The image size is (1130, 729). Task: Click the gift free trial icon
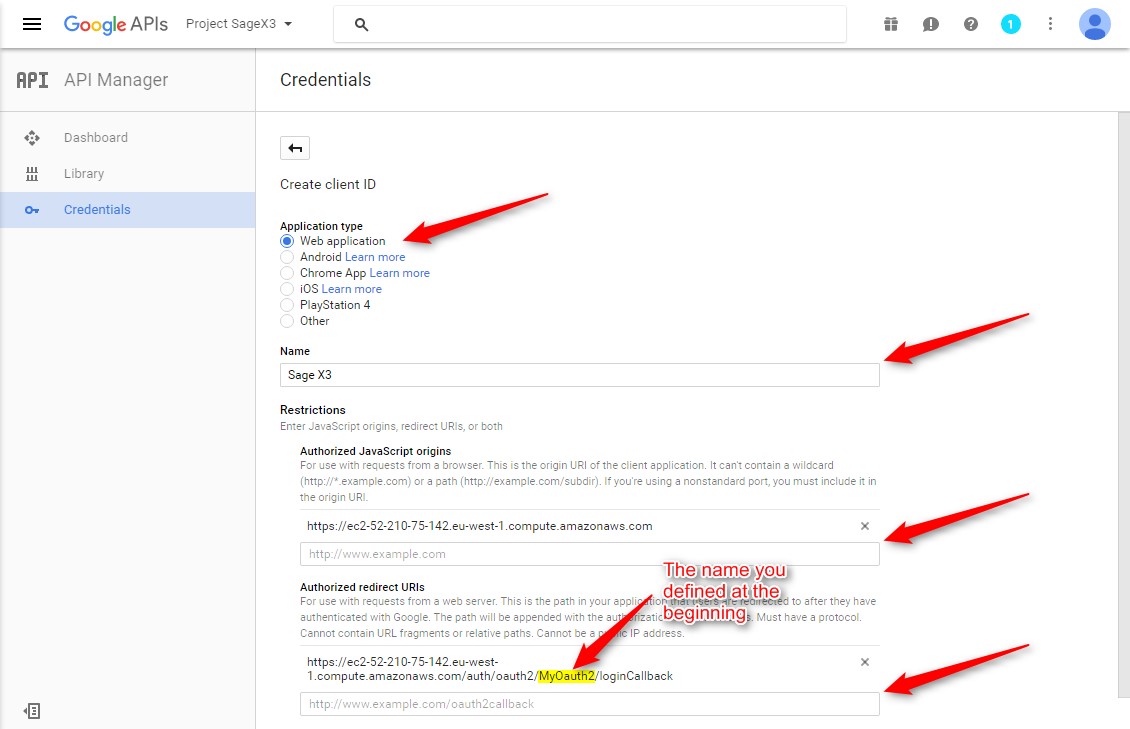coord(891,24)
